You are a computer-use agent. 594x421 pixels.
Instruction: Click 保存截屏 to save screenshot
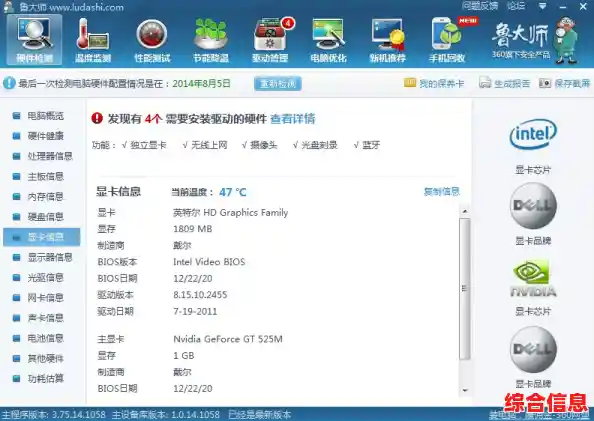[x=572, y=83]
